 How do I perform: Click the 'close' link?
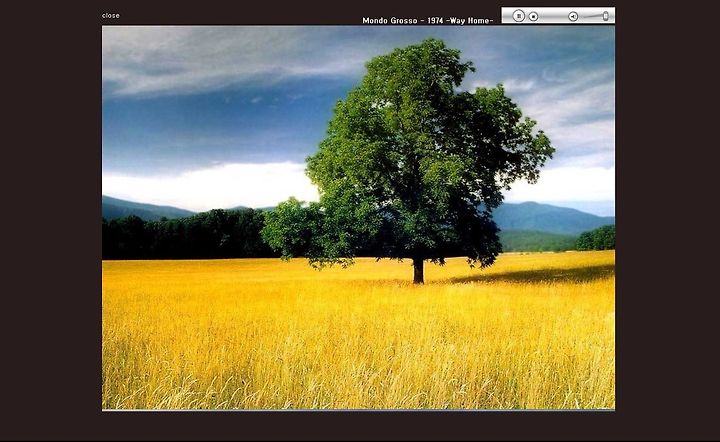(111, 16)
